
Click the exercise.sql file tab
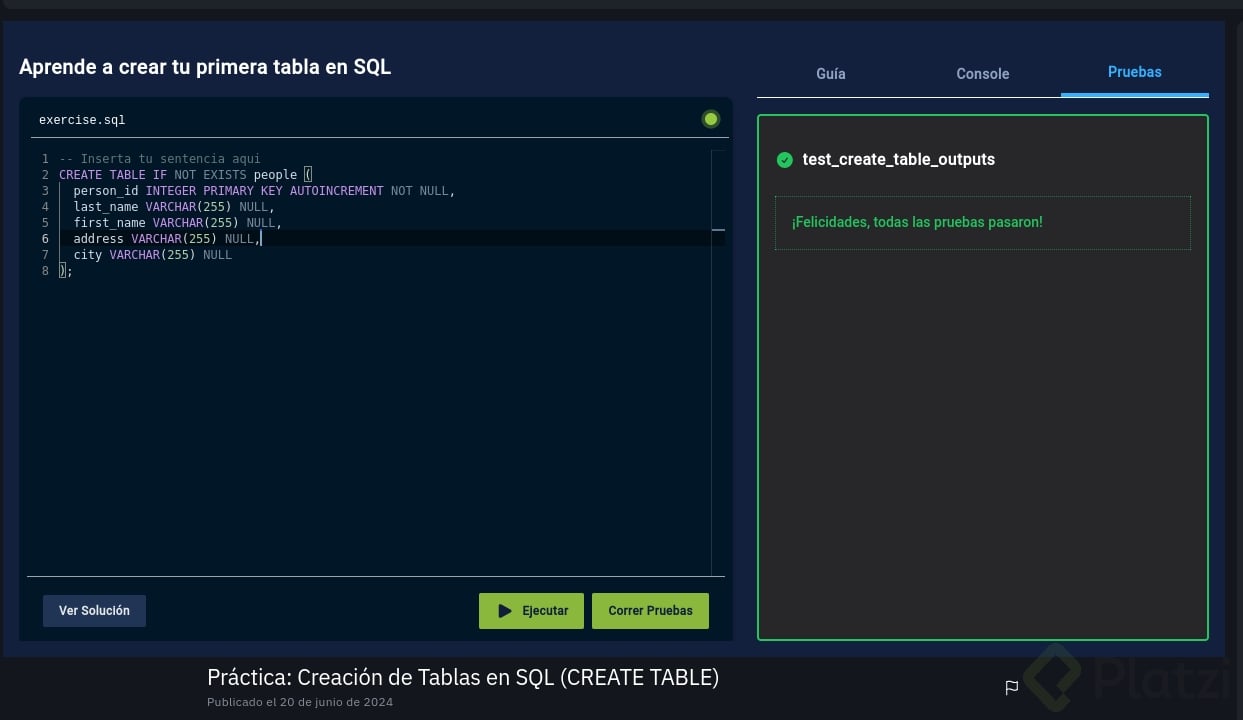82,120
